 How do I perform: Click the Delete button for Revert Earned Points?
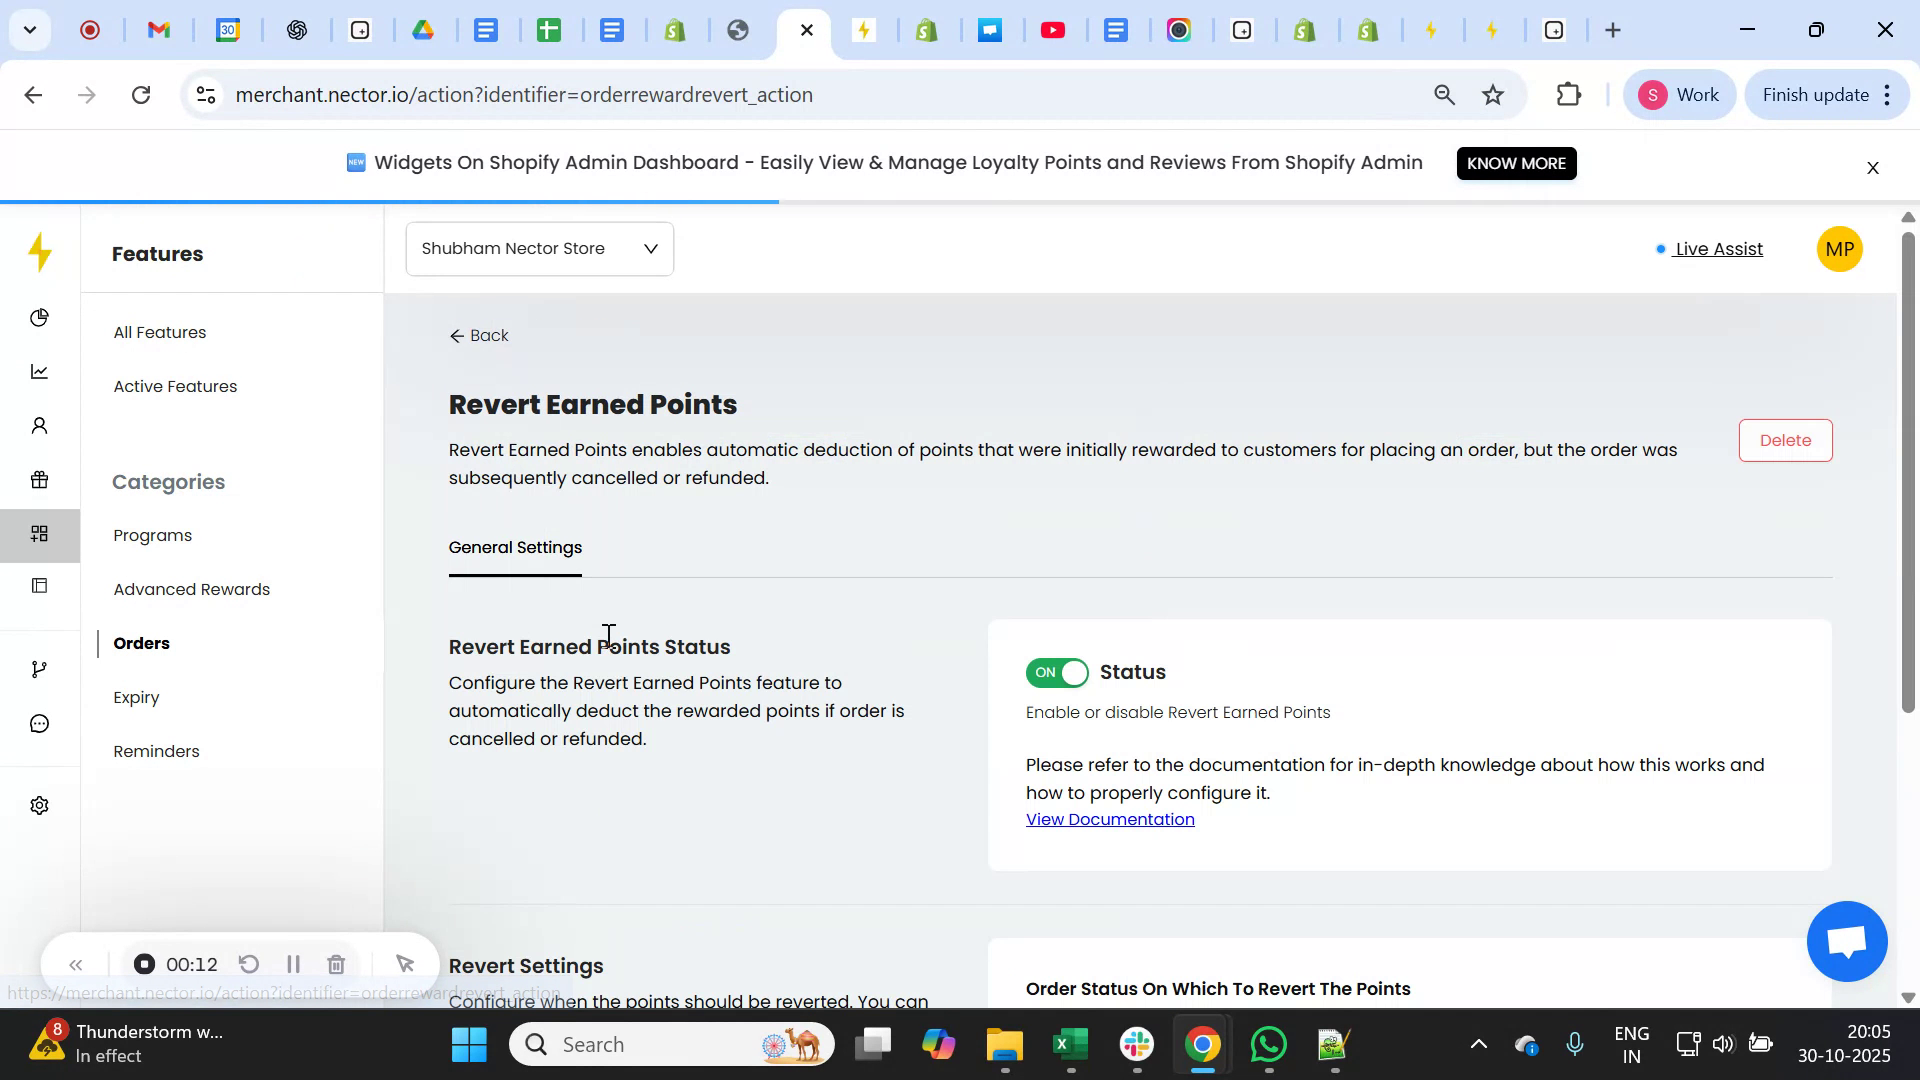[x=1785, y=440]
